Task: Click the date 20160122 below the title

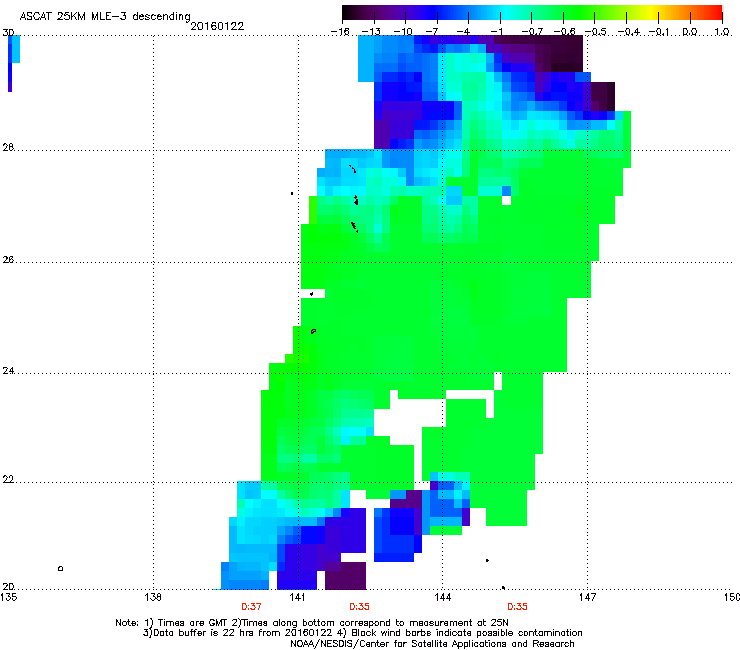Action: [217, 26]
